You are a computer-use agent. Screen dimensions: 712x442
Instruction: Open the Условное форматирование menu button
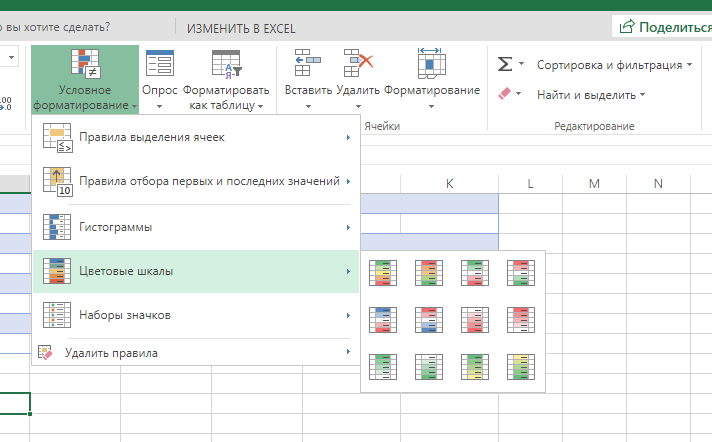[85, 79]
